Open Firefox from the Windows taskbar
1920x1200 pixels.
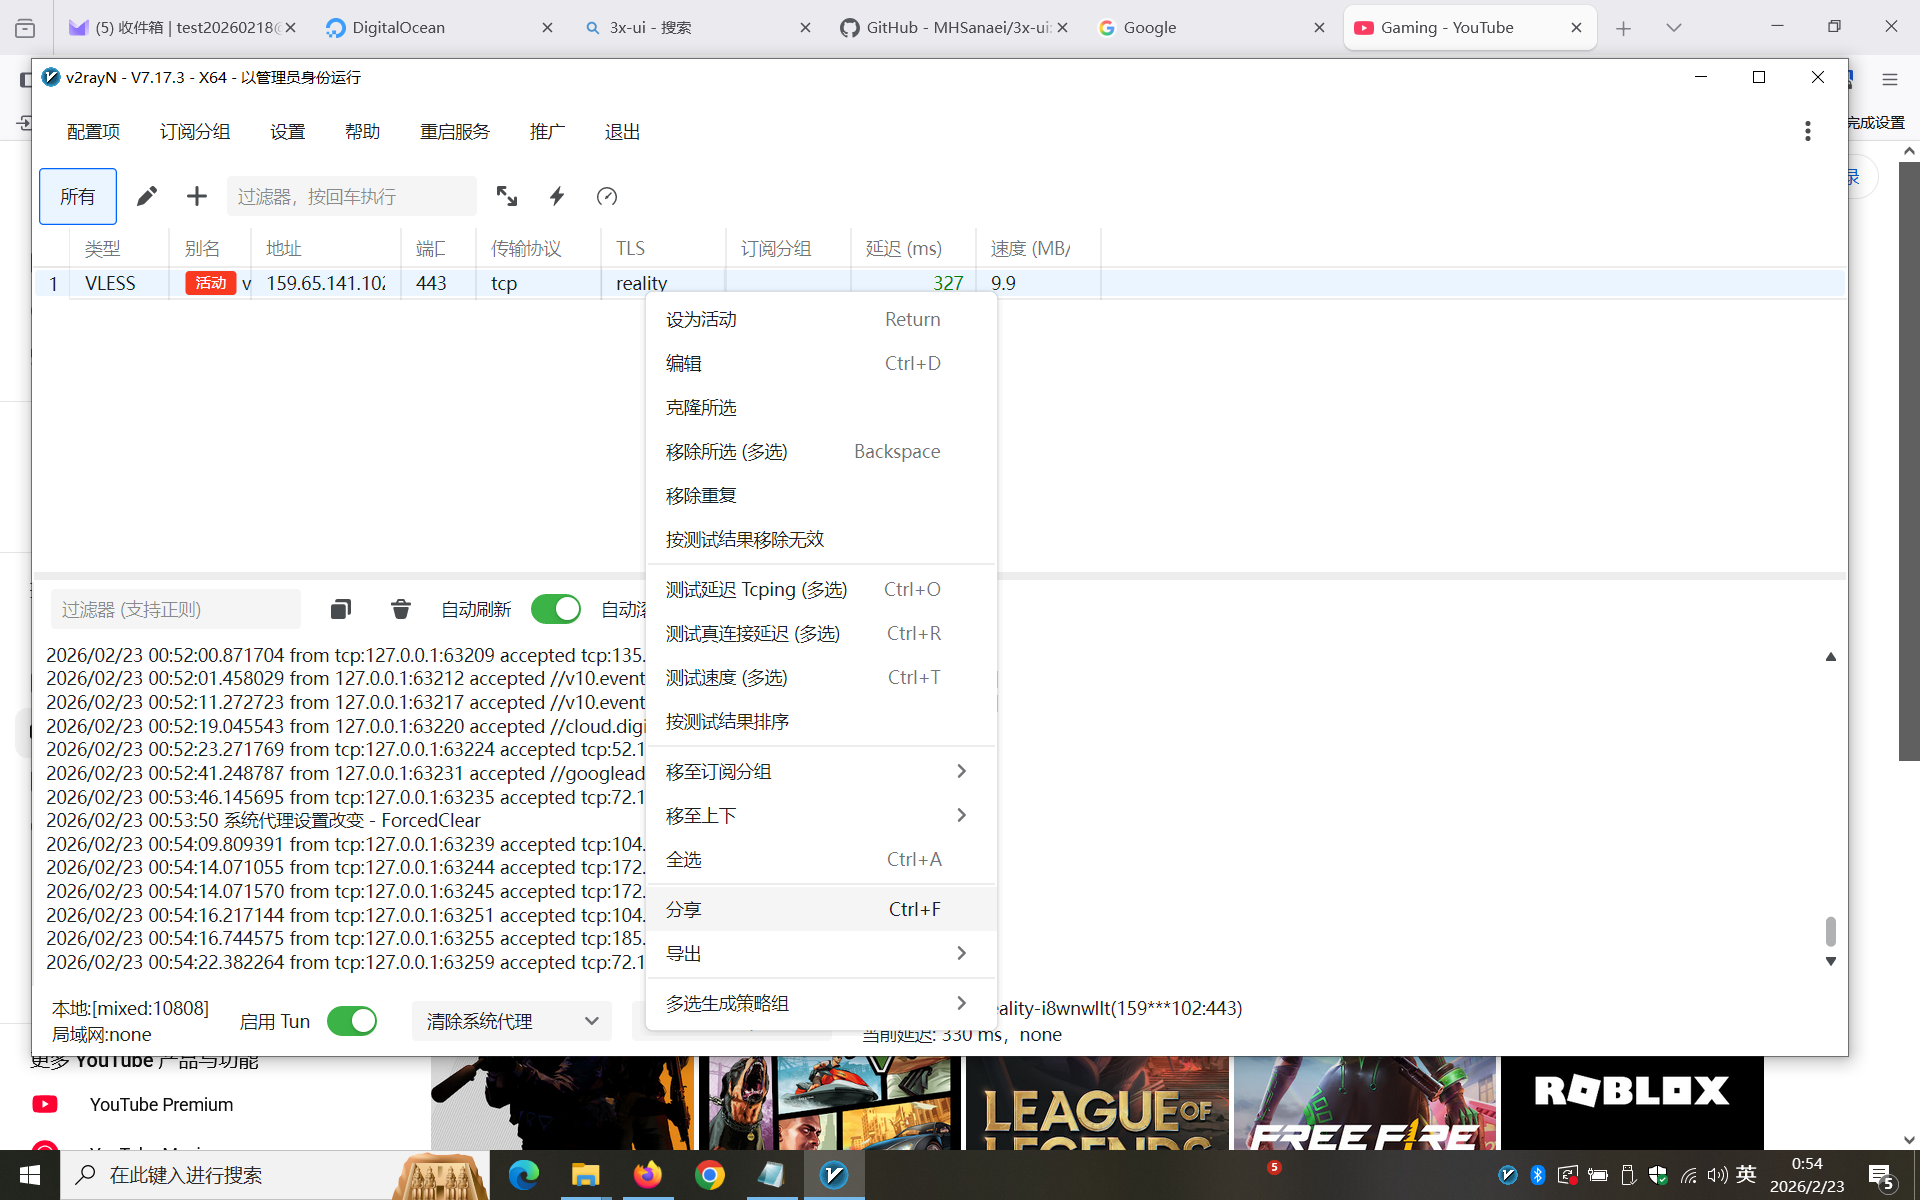pyautogui.click(x=647, y=1175)
